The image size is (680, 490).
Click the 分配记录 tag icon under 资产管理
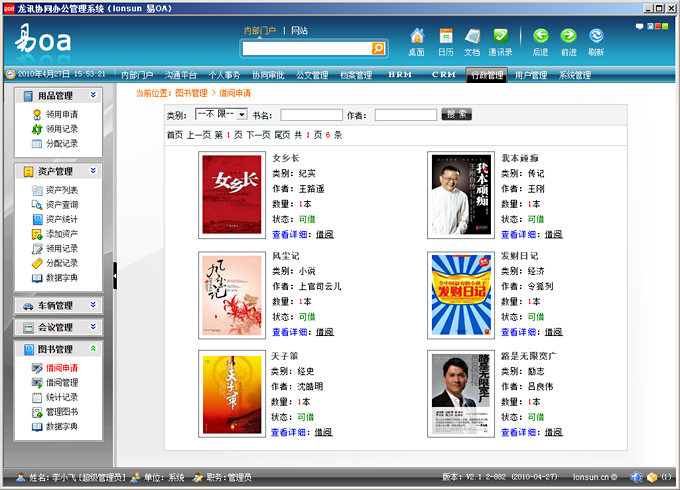pos(37,263)
